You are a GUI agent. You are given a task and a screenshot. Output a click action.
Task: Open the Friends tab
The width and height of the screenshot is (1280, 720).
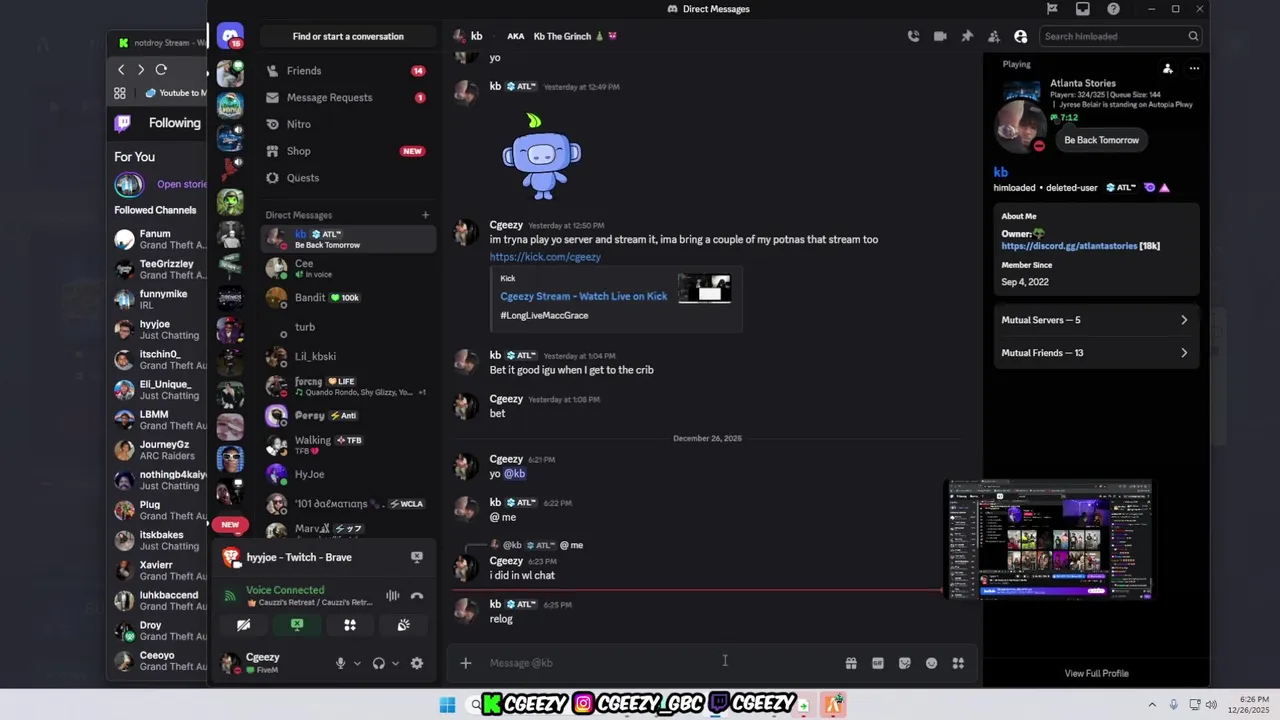coord(347,71)
